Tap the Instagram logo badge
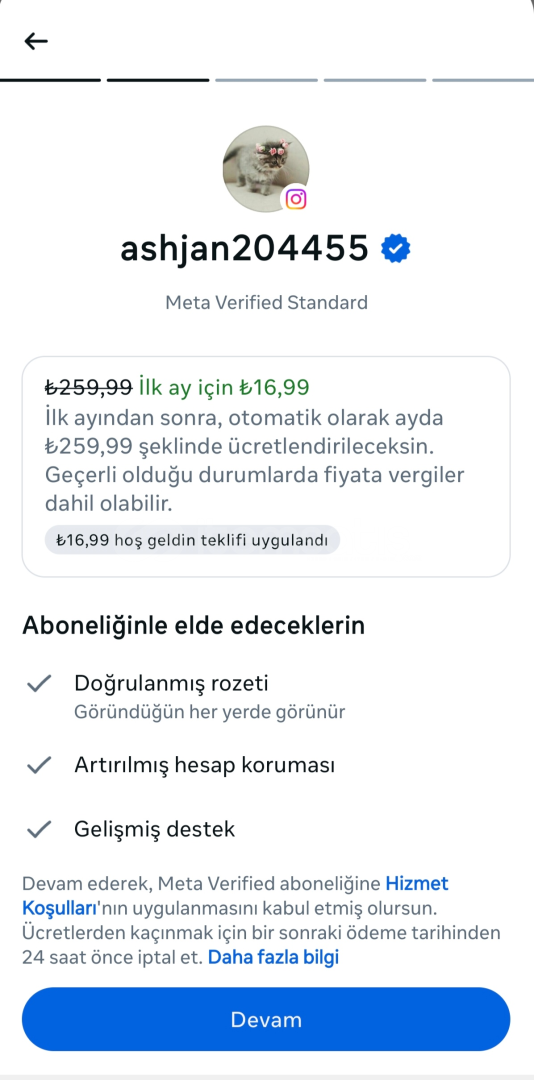The width and height of the screenshot is (534, 1080). coord(296,199)
